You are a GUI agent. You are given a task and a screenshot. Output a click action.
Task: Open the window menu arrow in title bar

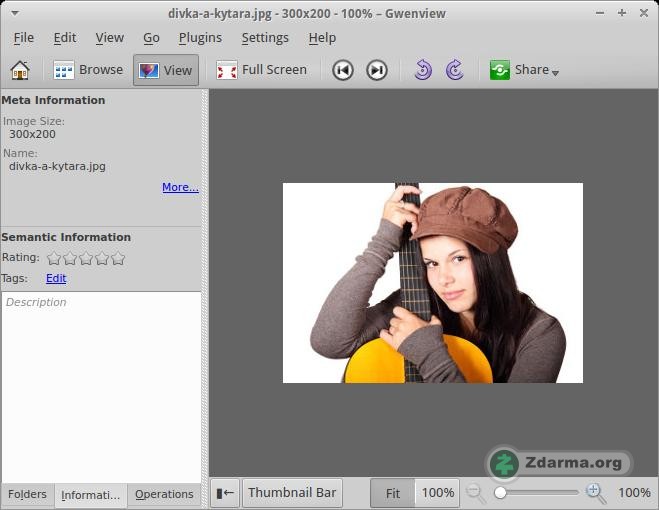(x=15, y=13)
